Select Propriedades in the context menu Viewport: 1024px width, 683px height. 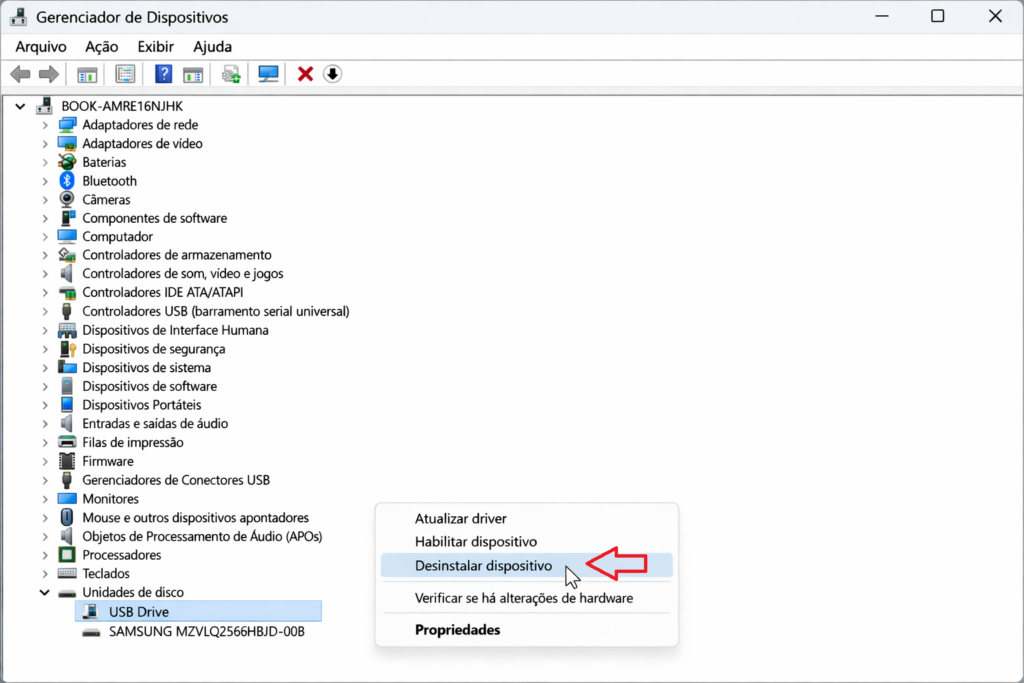pos(457,629)
